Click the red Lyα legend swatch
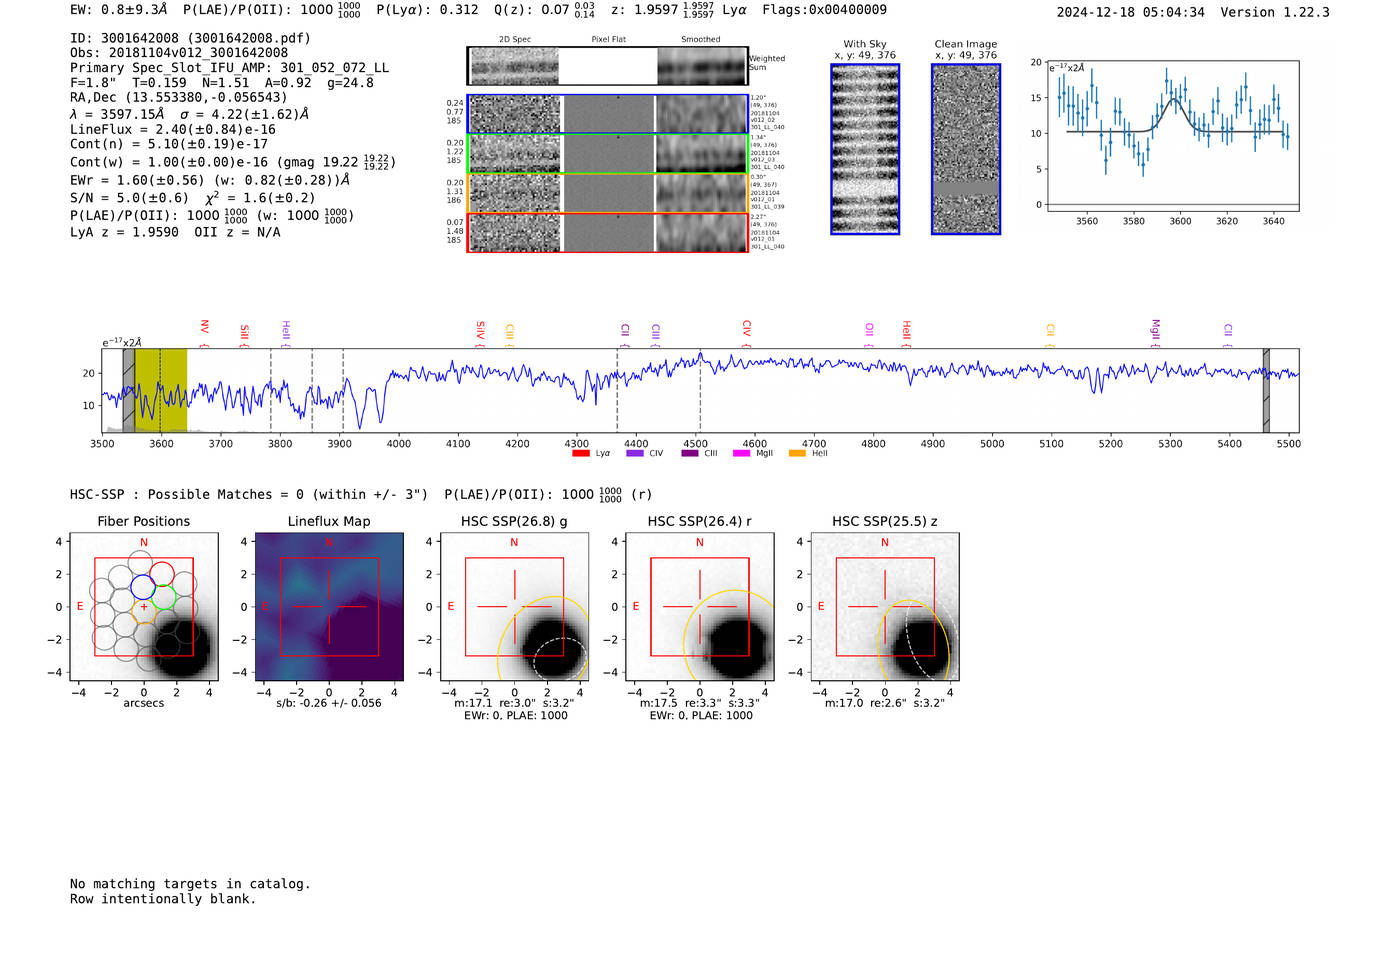Viewport: 1400px width, 953px height. point(580,454)
